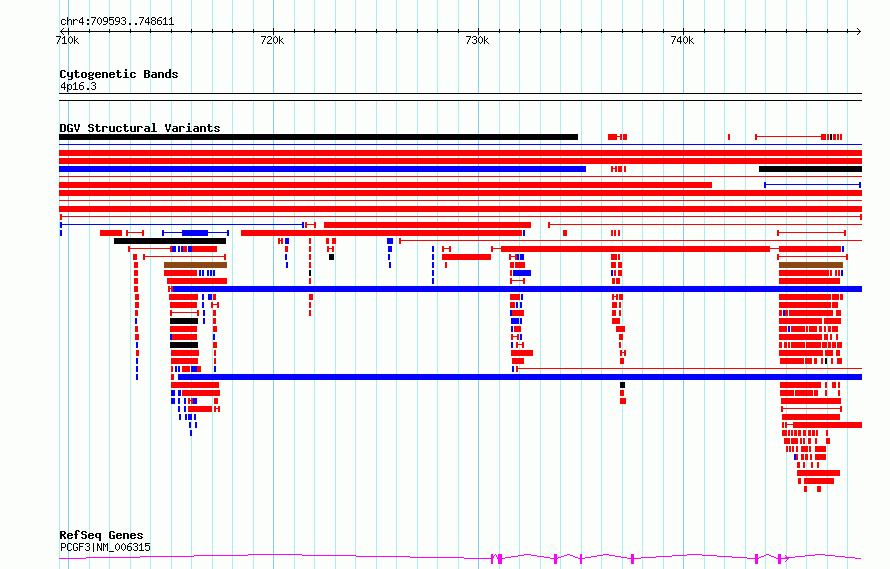Select the small black variant square near 723k
This screenshot has height=569, width=890.
(331, 257)
